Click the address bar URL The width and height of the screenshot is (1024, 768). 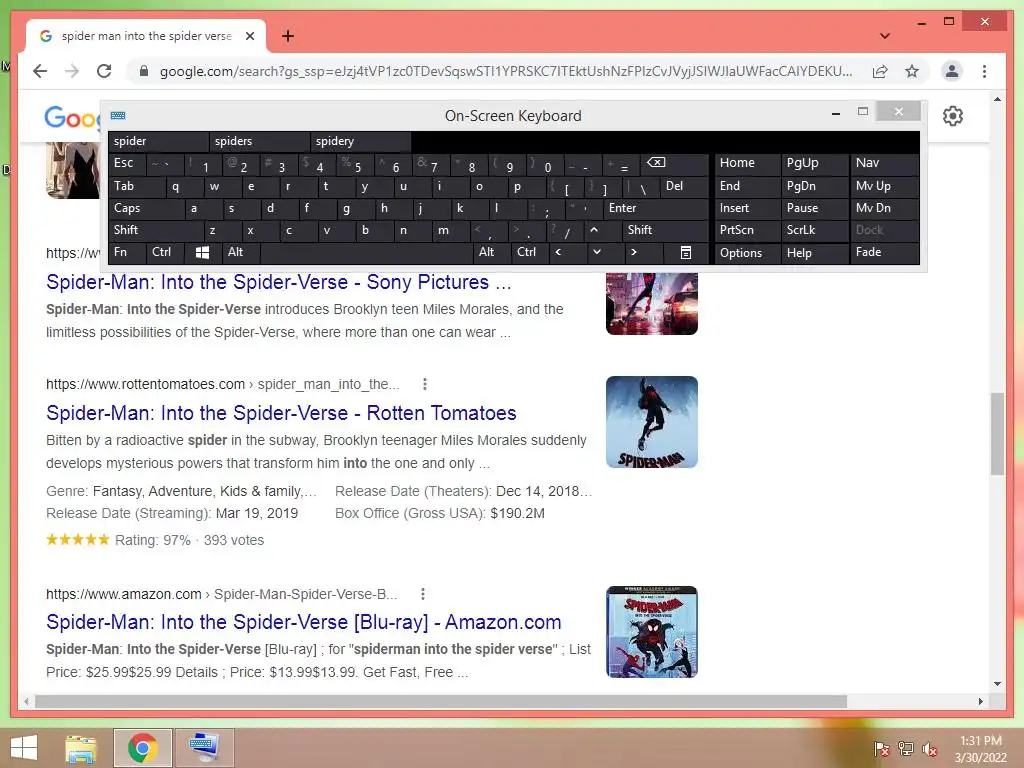click(505, 71)
